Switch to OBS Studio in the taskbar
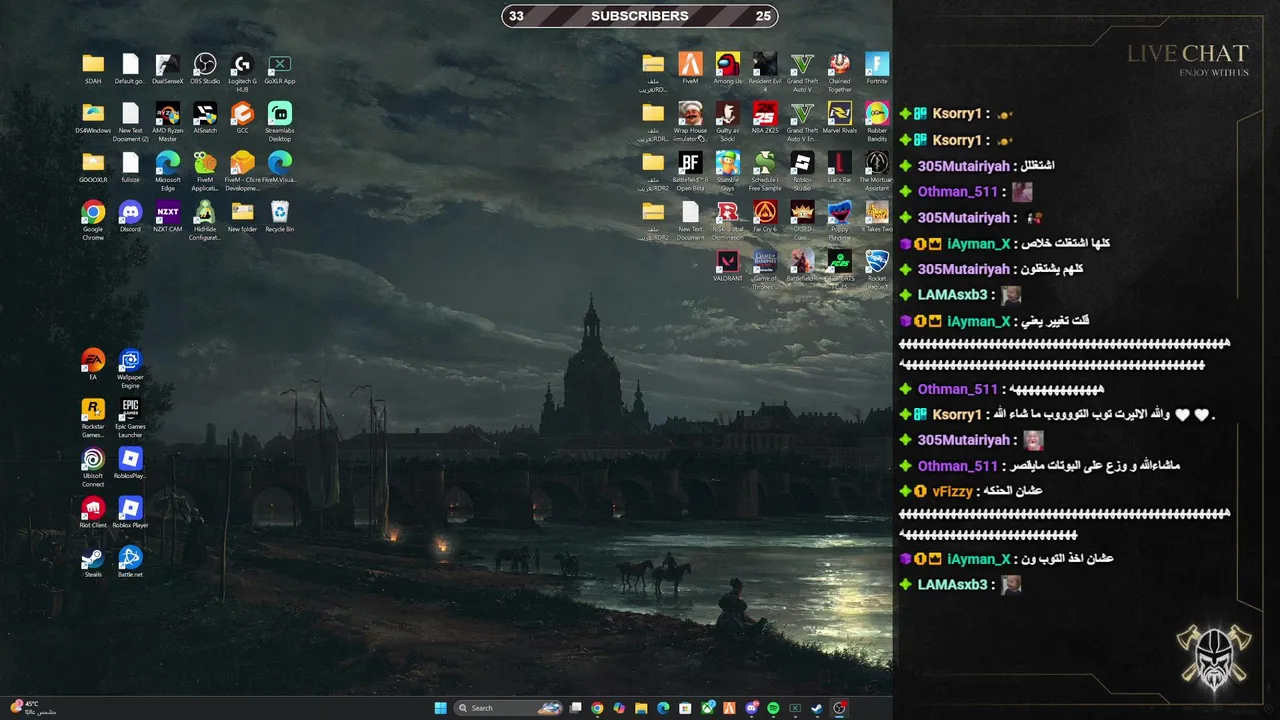 839,708
